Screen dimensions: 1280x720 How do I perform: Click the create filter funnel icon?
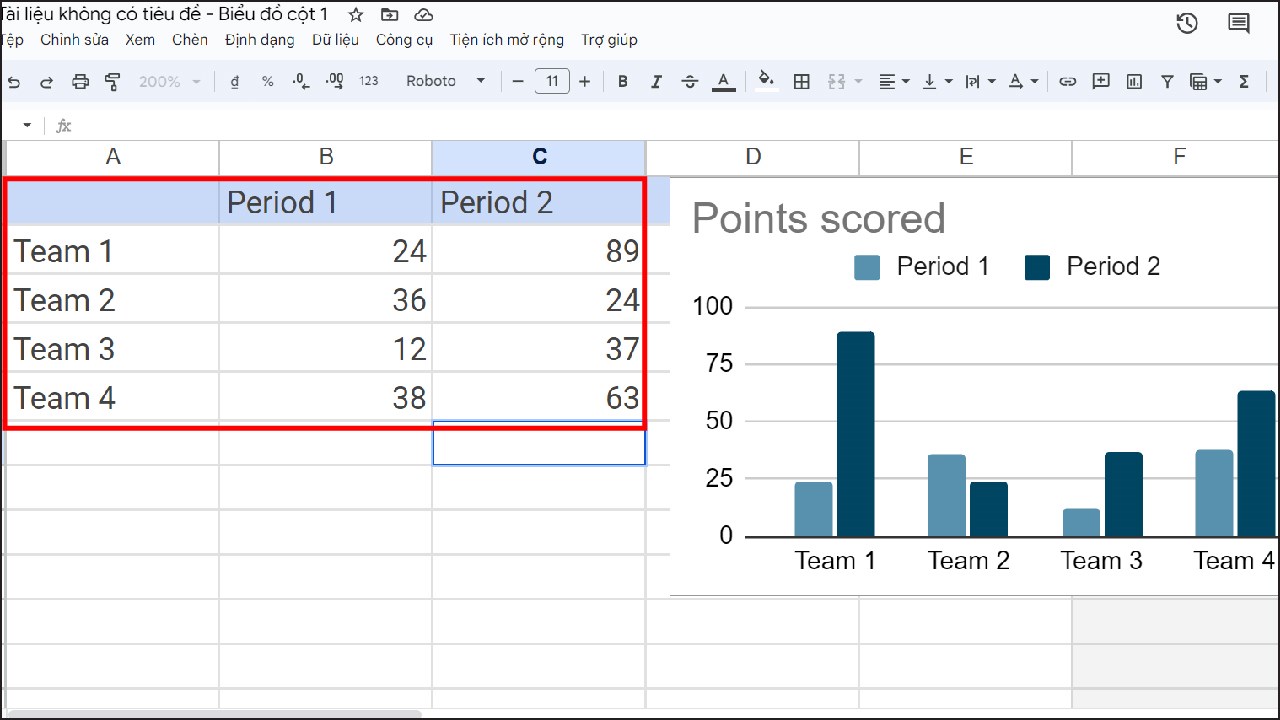[x=1167, y=82]
